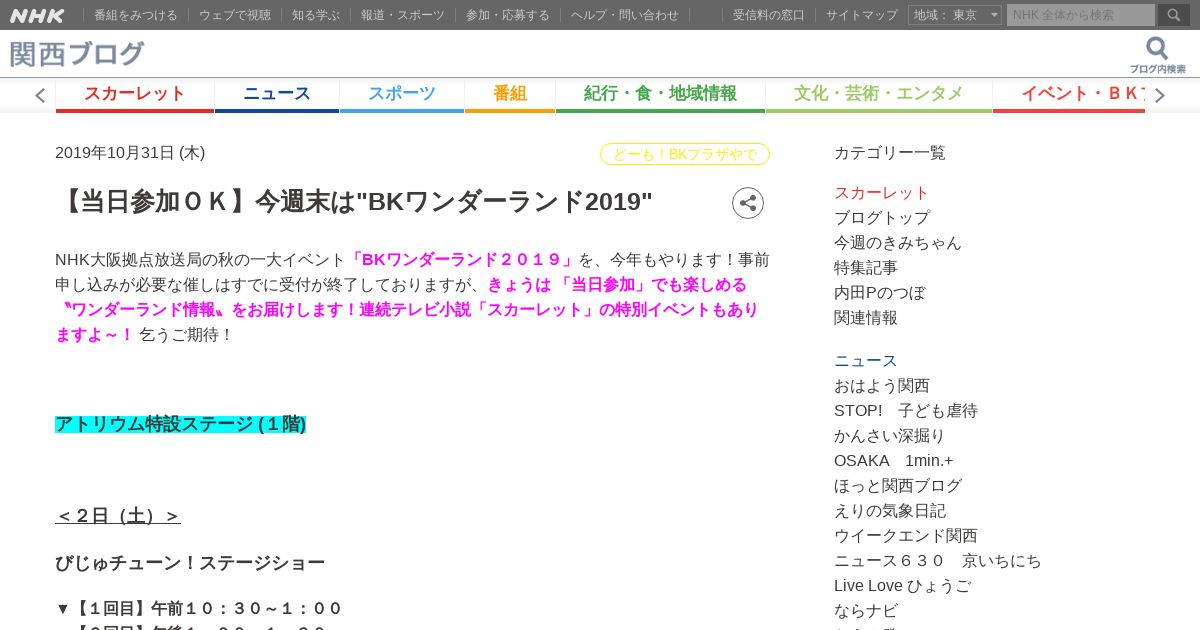Click the 関西ブログ site title
The width and height of the screenshot is (1200, 630).
(x=77, y=54)
